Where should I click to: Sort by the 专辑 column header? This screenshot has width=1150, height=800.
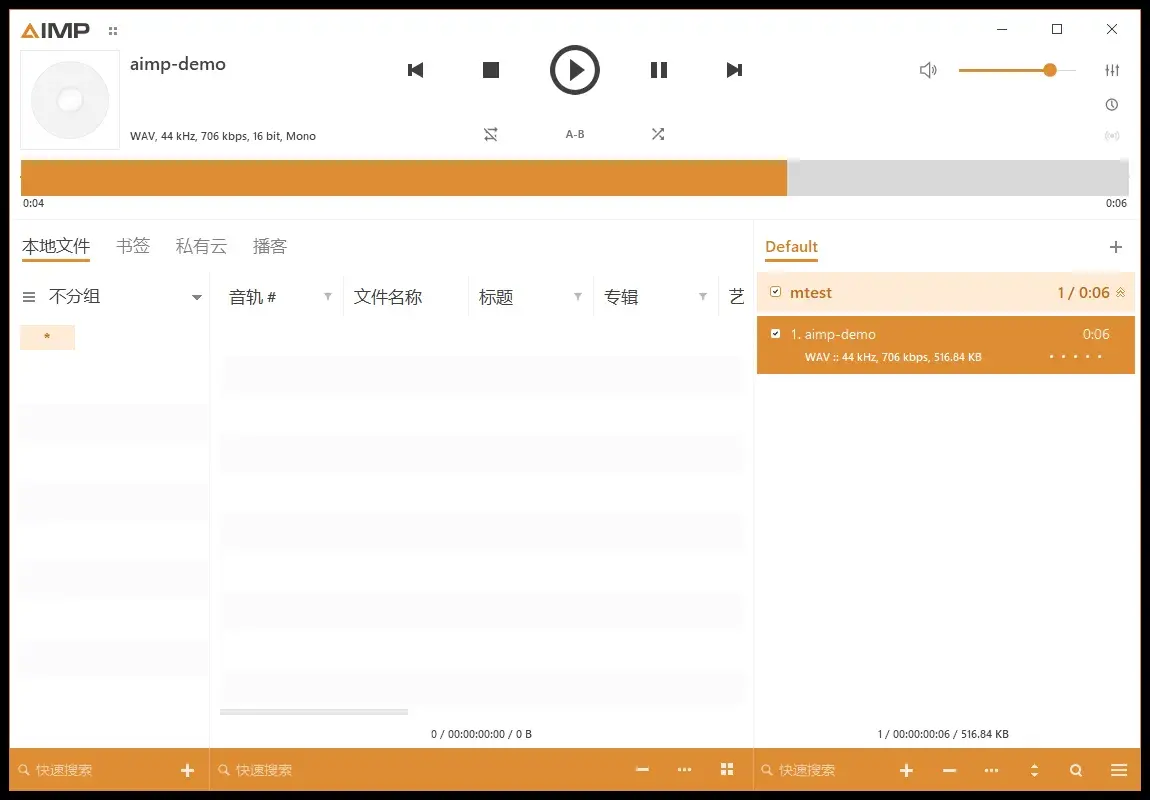[x=620, y=297]
